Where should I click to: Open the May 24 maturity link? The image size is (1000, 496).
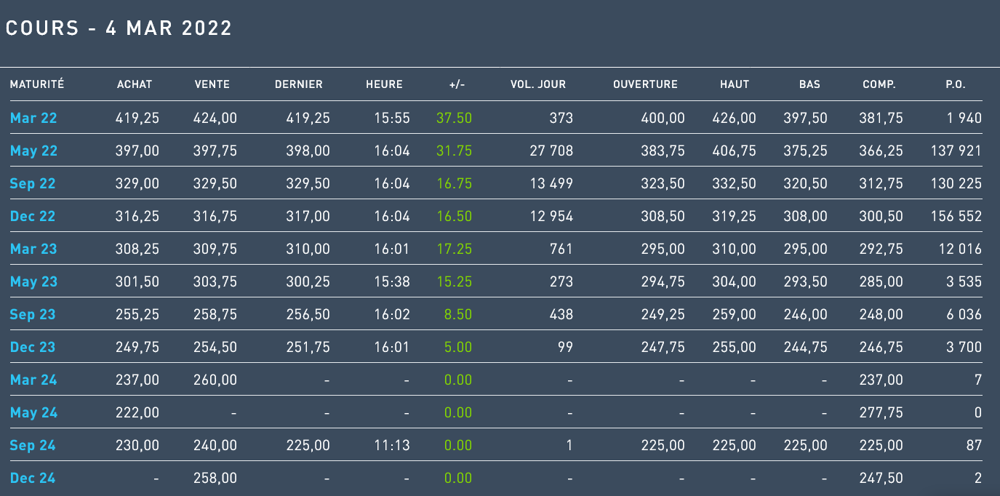[x=33, y=412]
